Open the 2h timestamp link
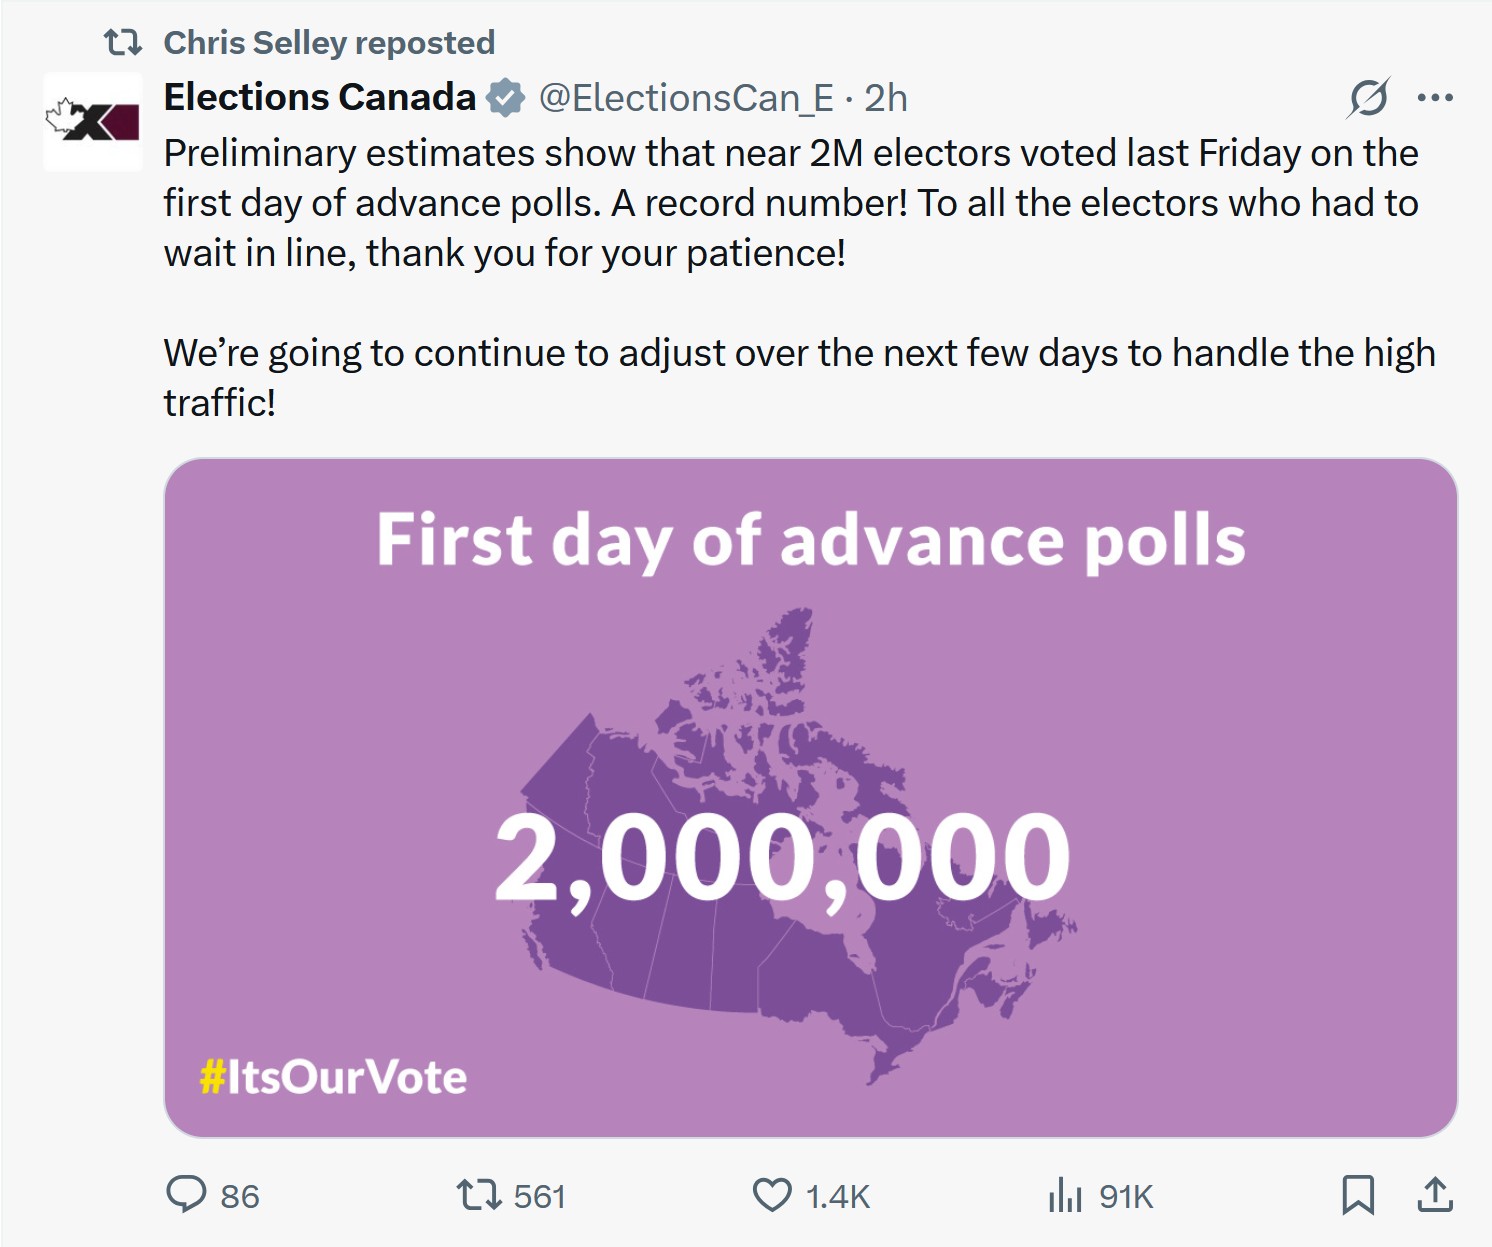 886,98
